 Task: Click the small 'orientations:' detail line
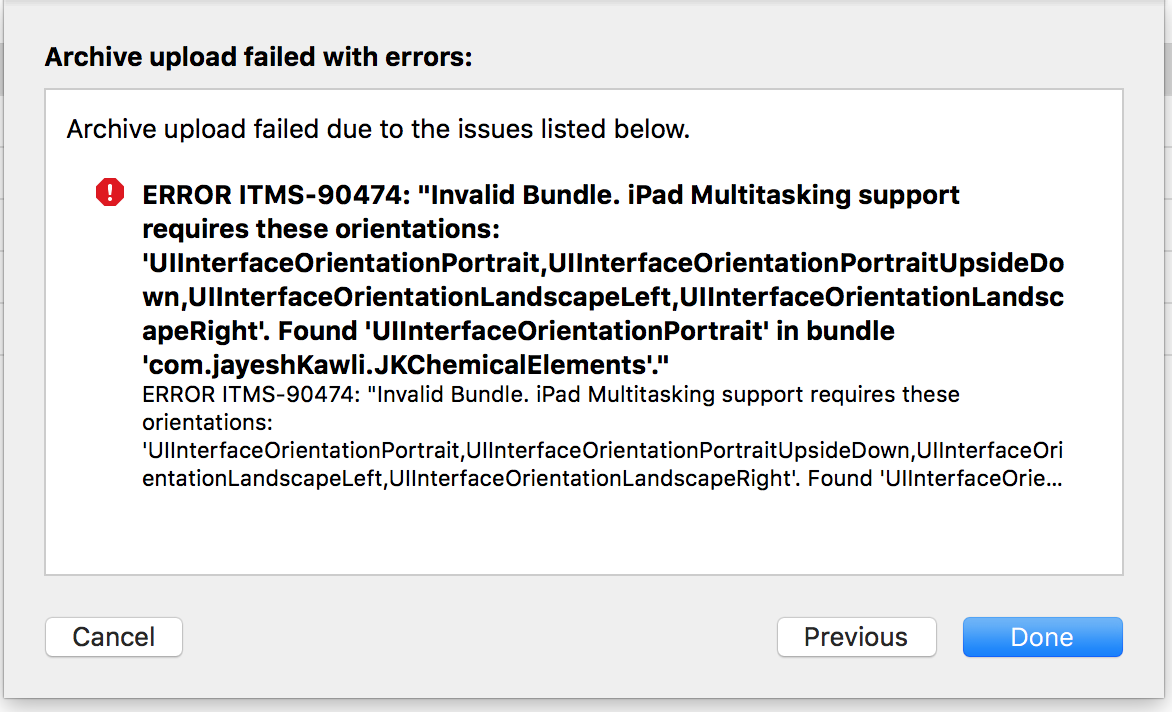point(208,422)
